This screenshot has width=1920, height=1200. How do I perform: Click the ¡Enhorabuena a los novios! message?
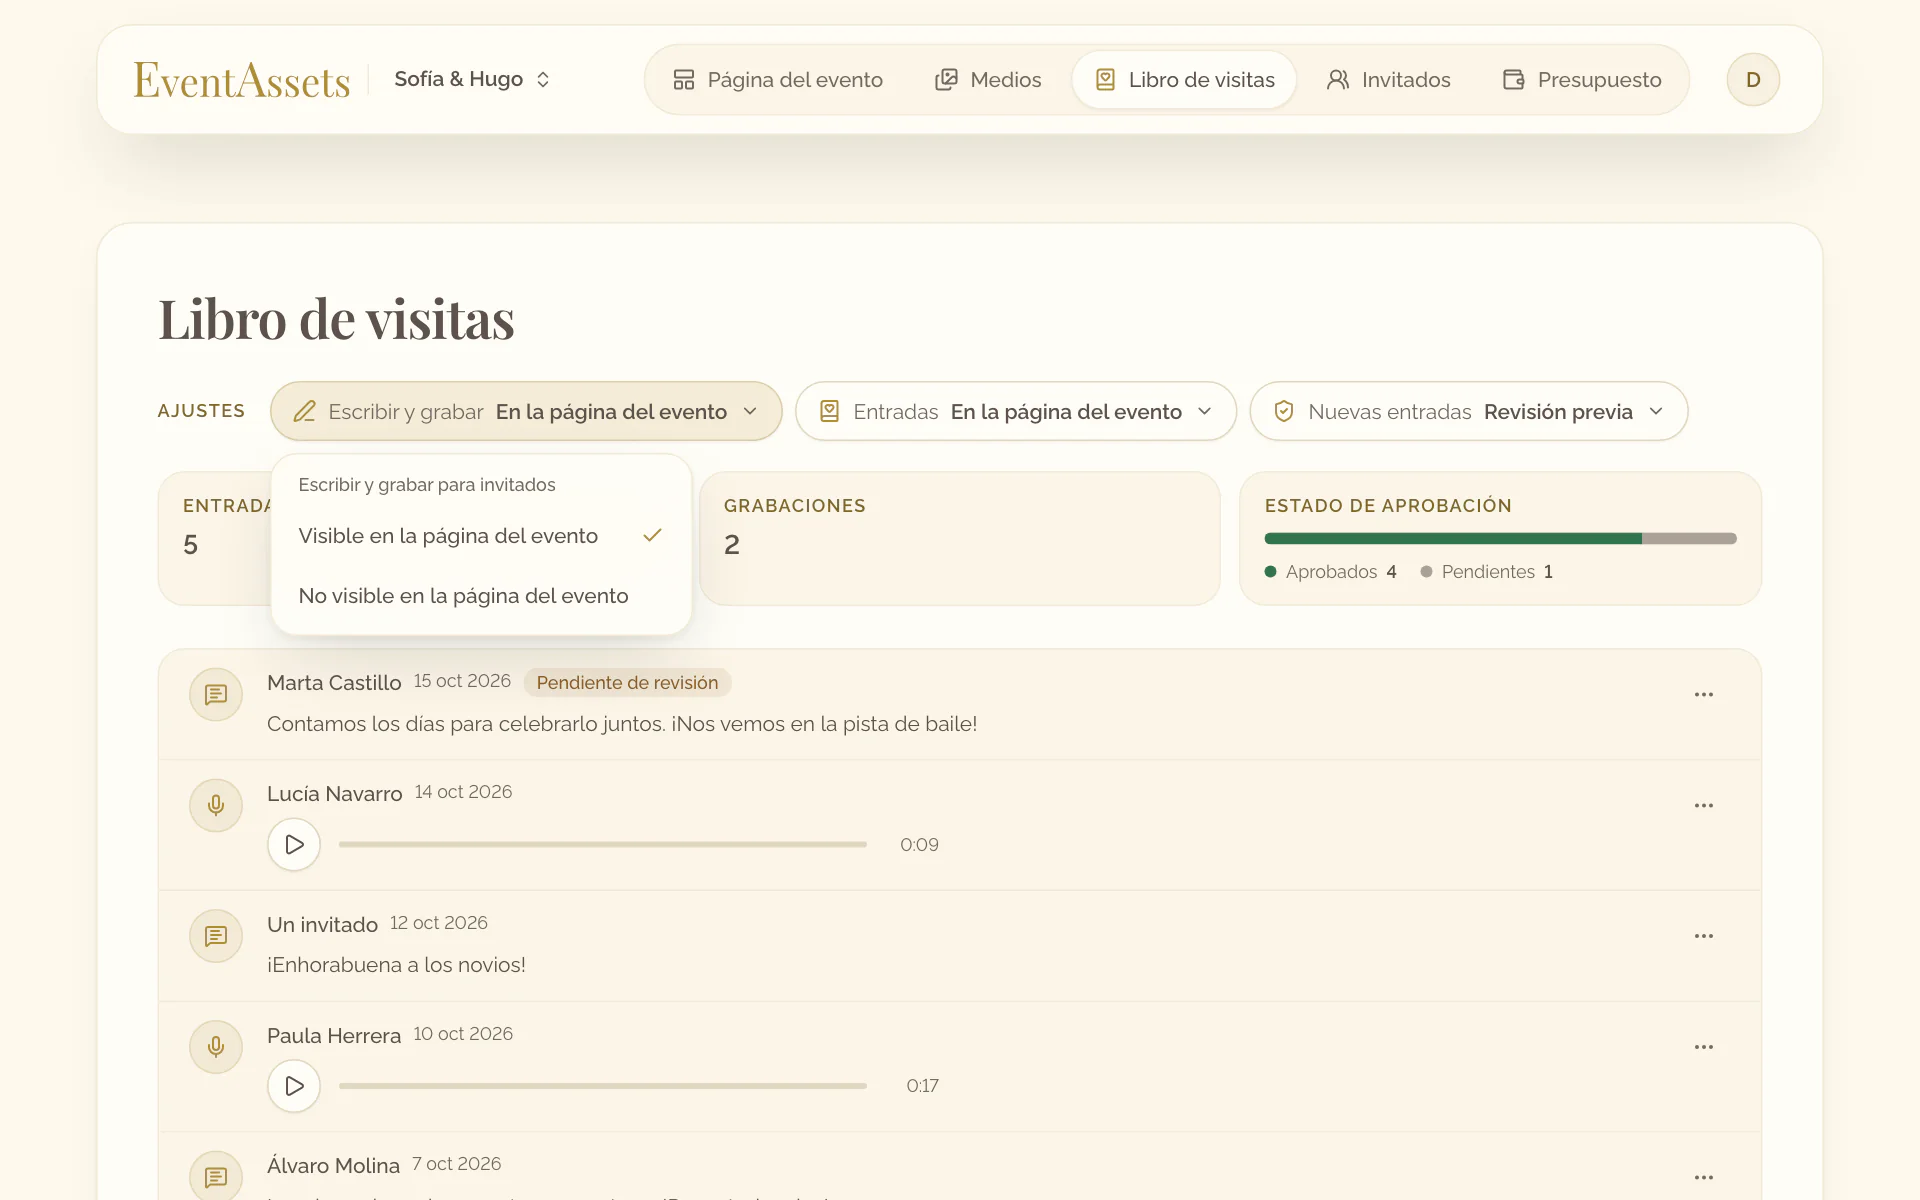[396, 965]
